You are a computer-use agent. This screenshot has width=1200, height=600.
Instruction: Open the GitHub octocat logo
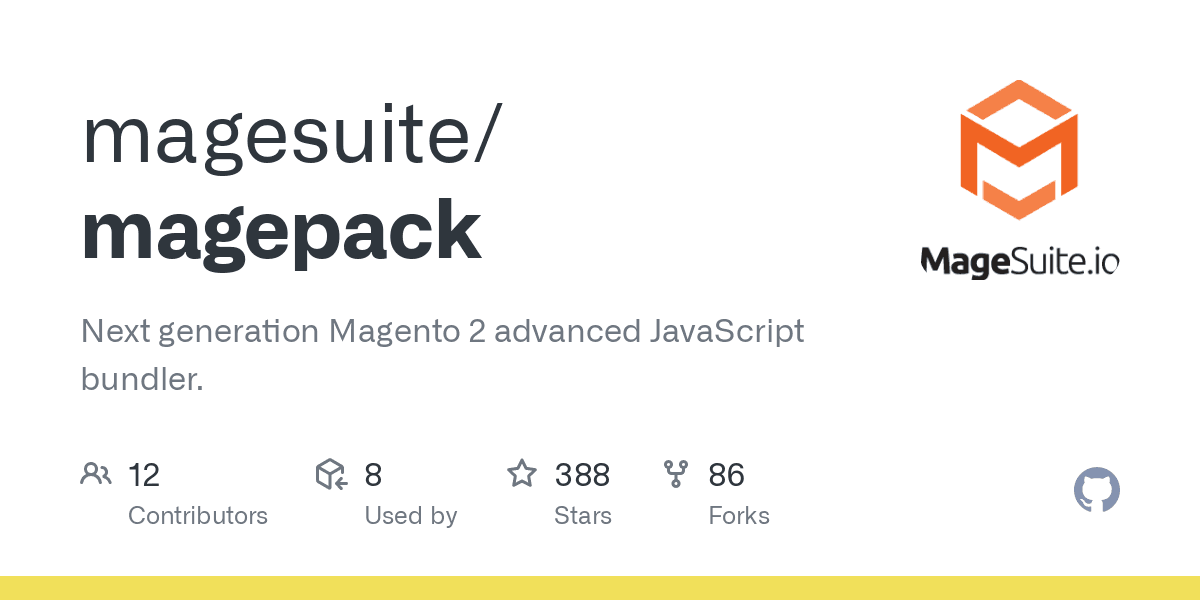[1096, 491]
